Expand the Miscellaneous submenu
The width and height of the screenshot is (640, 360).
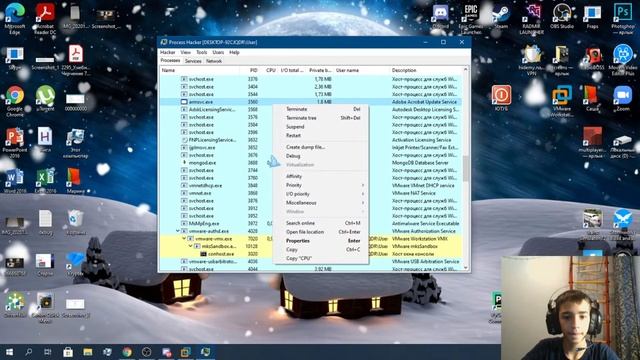click(321, 203)
